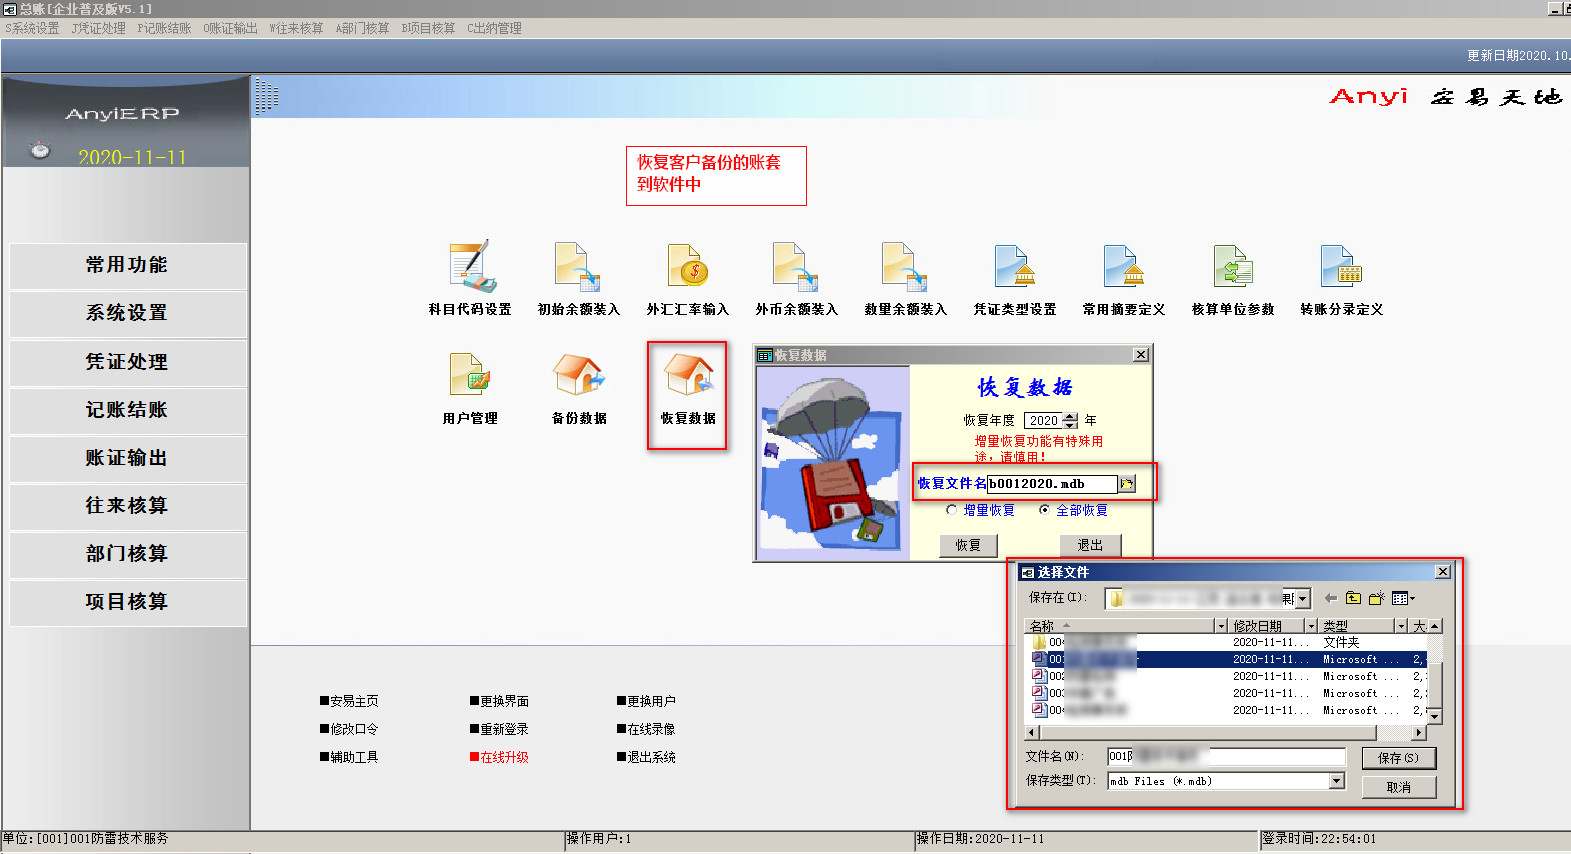Click the browse folder icon beside 恢复文件名
This screenshot has width=1571, height=854.
(x=1127, y=484)
